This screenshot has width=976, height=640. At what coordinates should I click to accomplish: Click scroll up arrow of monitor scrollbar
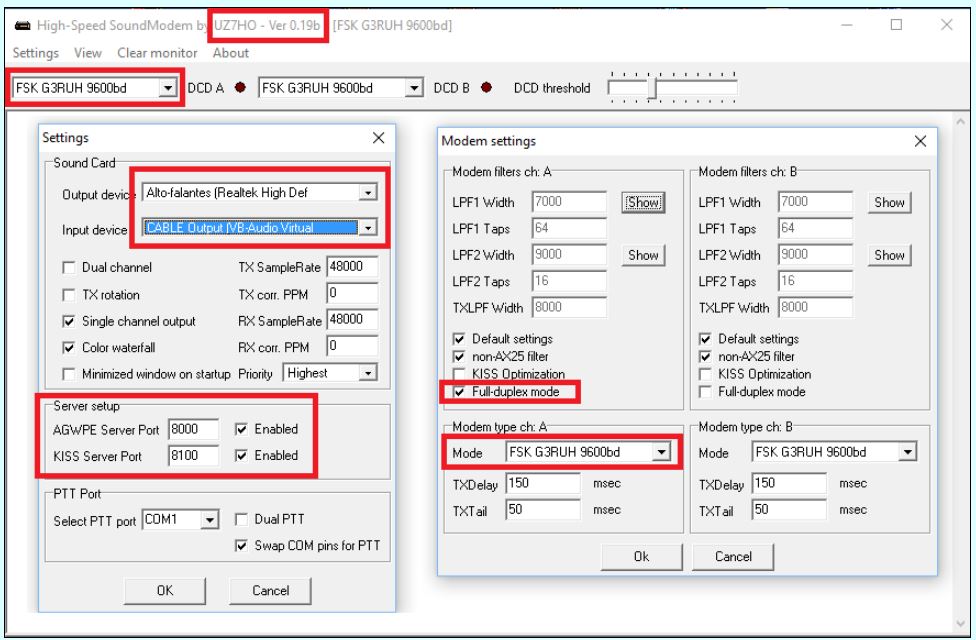tap(960, 122)
